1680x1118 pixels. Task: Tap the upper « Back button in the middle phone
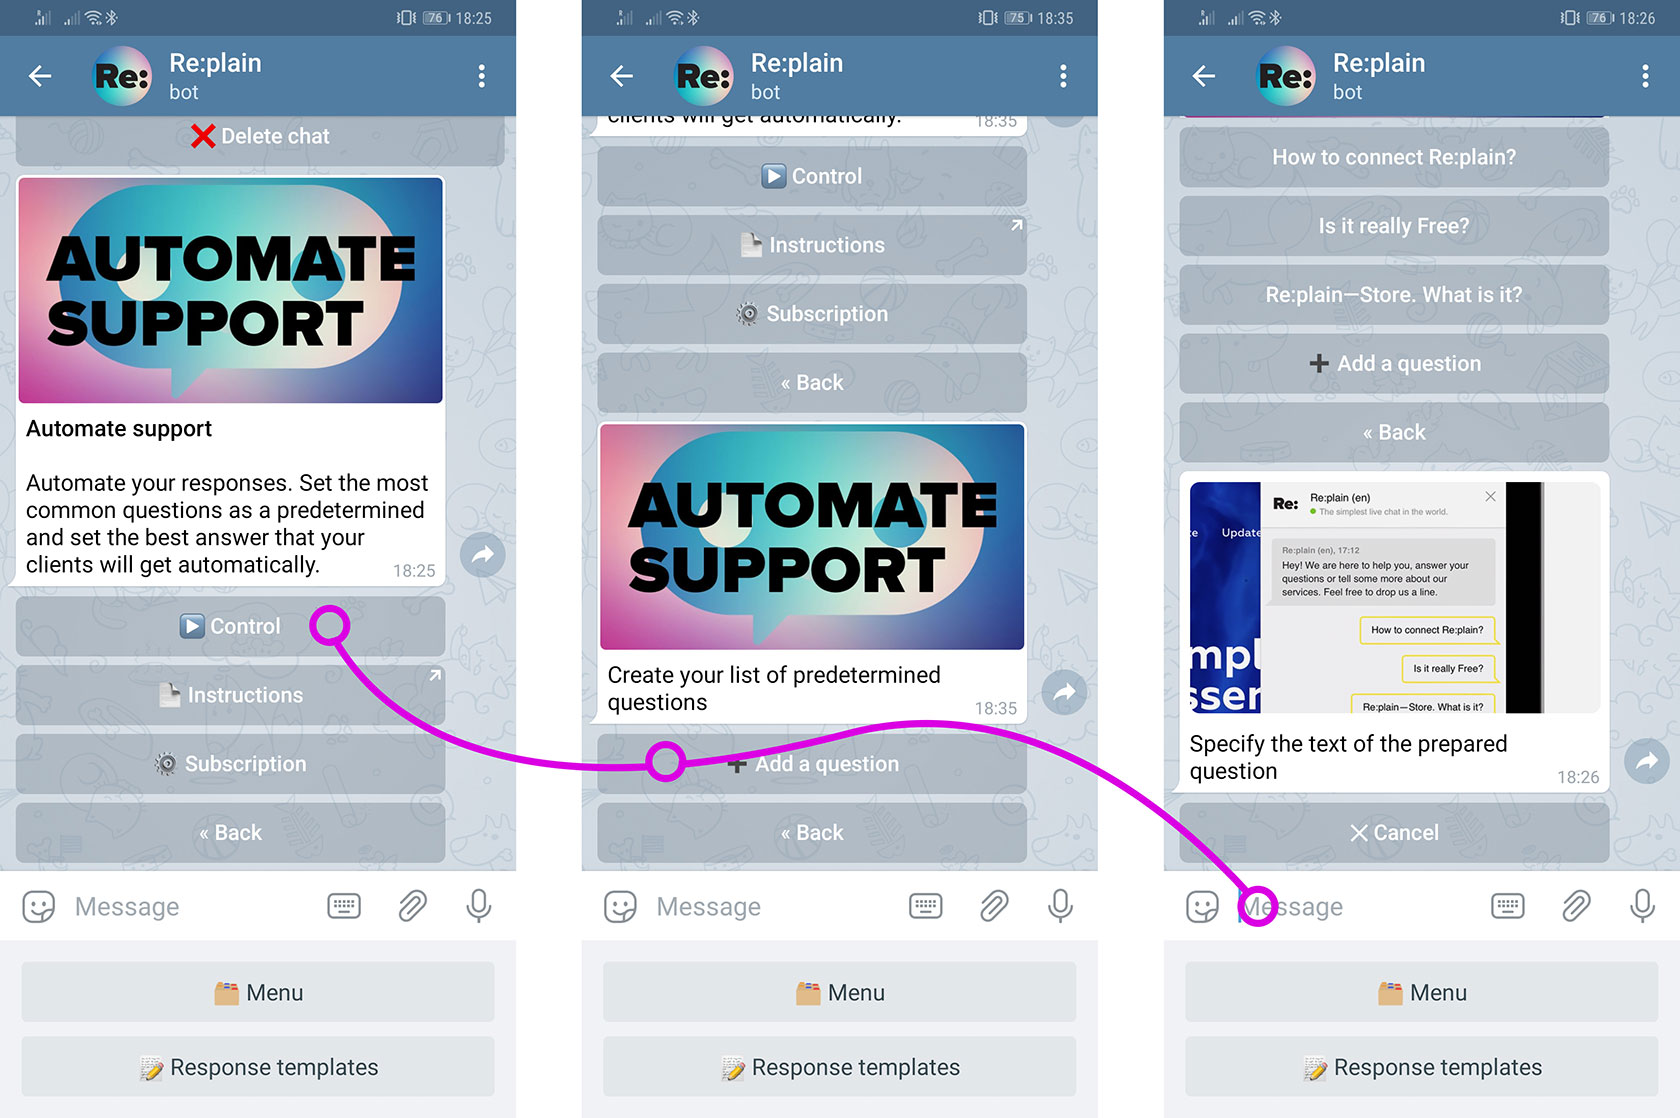812,383
